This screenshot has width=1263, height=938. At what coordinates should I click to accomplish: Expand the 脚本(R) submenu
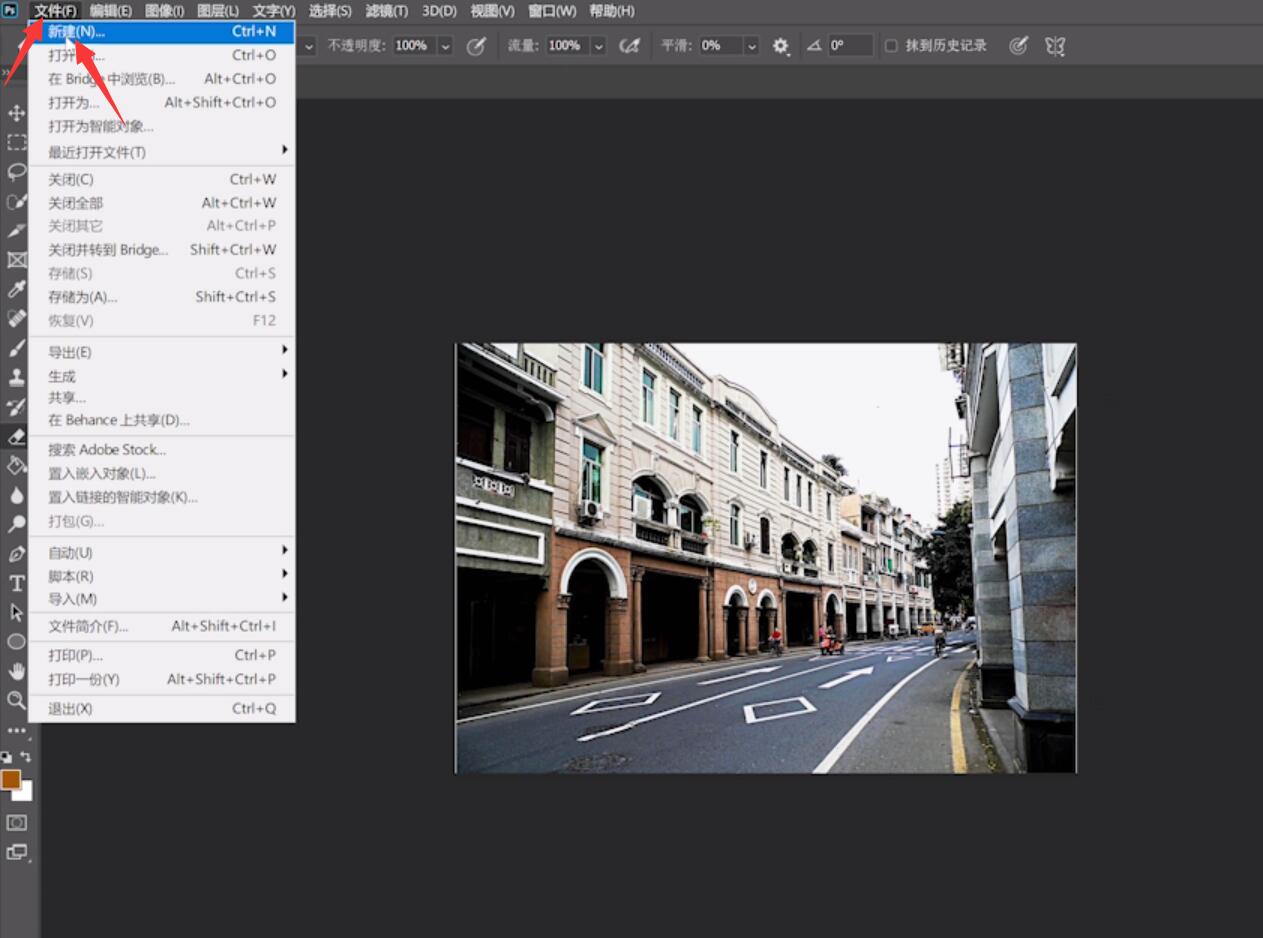click(x=284, y=574)
